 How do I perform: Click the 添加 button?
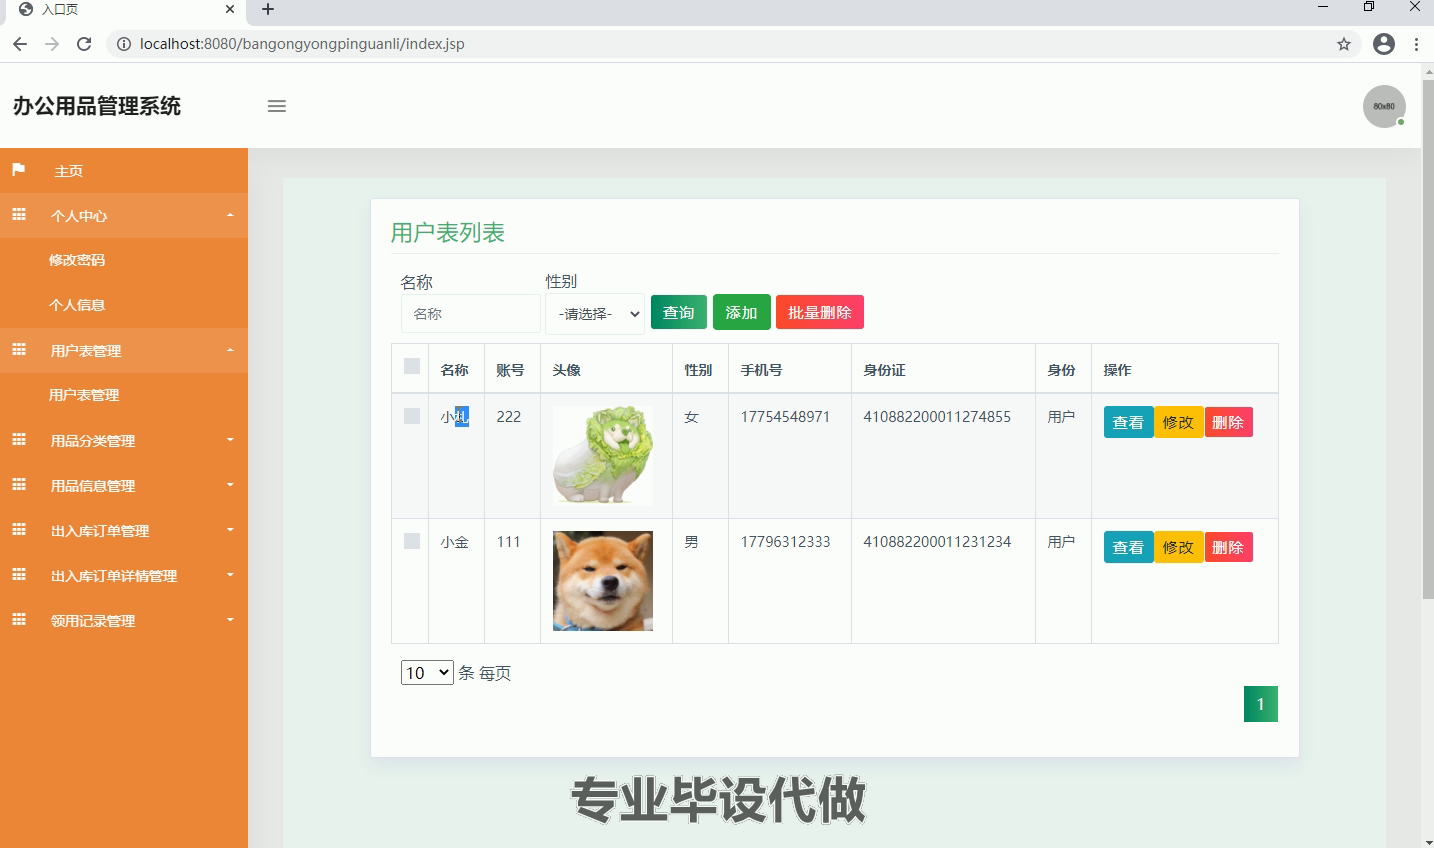(742, 312)
